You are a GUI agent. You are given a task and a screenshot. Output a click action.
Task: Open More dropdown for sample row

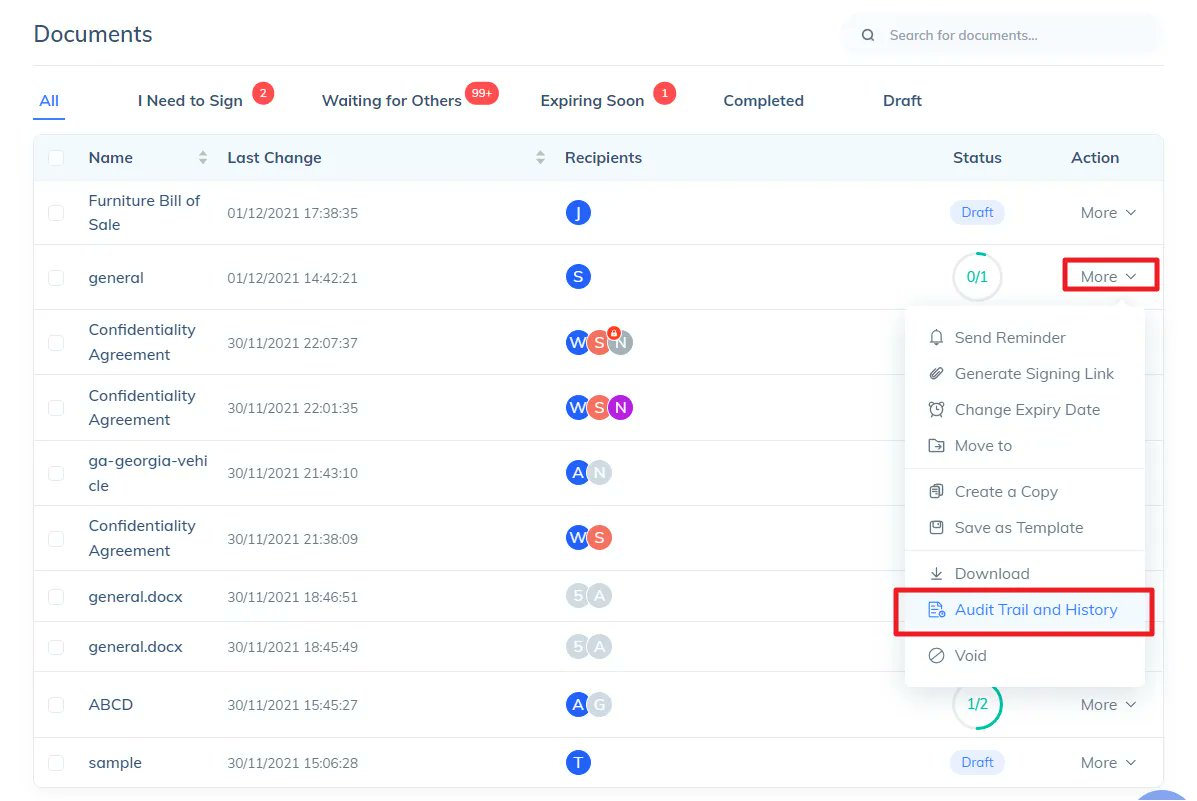pyautogui.click(x=1108, y=763)
